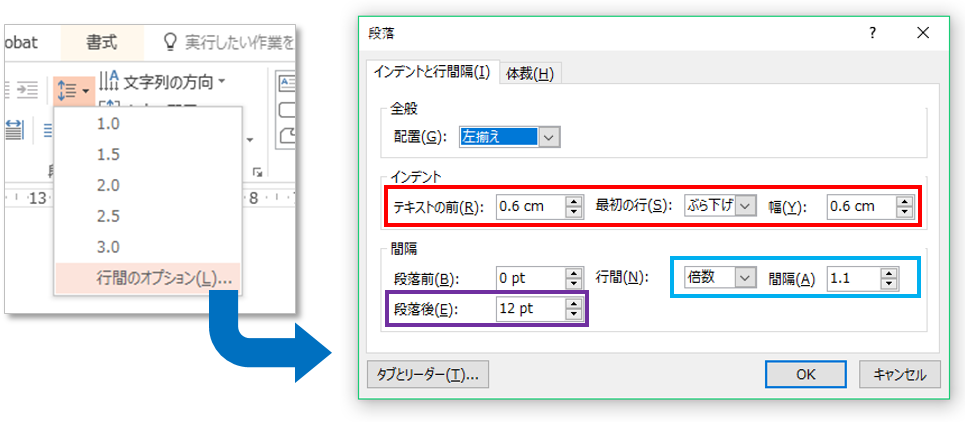Select 2.0 line spacing
The image size is (965, 422).
148,185
